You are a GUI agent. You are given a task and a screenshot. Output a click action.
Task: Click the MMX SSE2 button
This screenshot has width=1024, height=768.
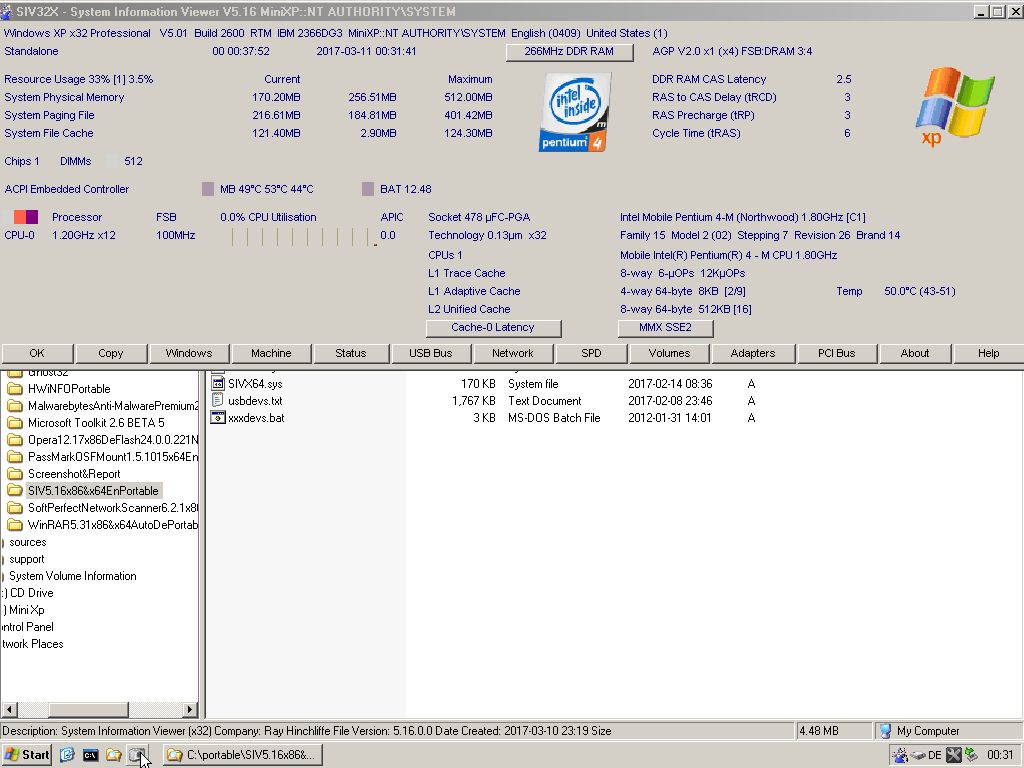[x=665, y=328]
